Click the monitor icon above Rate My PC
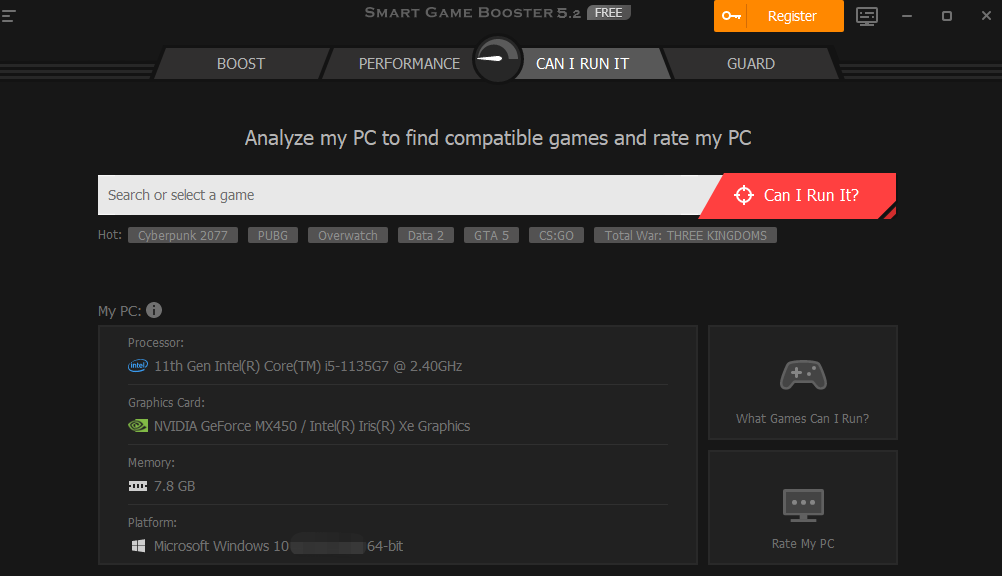Screen dimensions: 1002x576 (803, 505)
